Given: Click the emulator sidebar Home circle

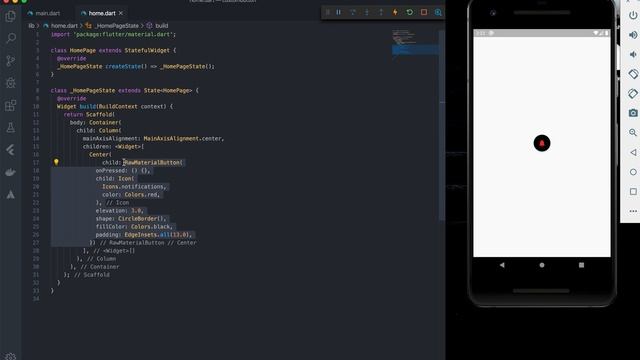Looking at the screenshot, I should tap(633, 172).
